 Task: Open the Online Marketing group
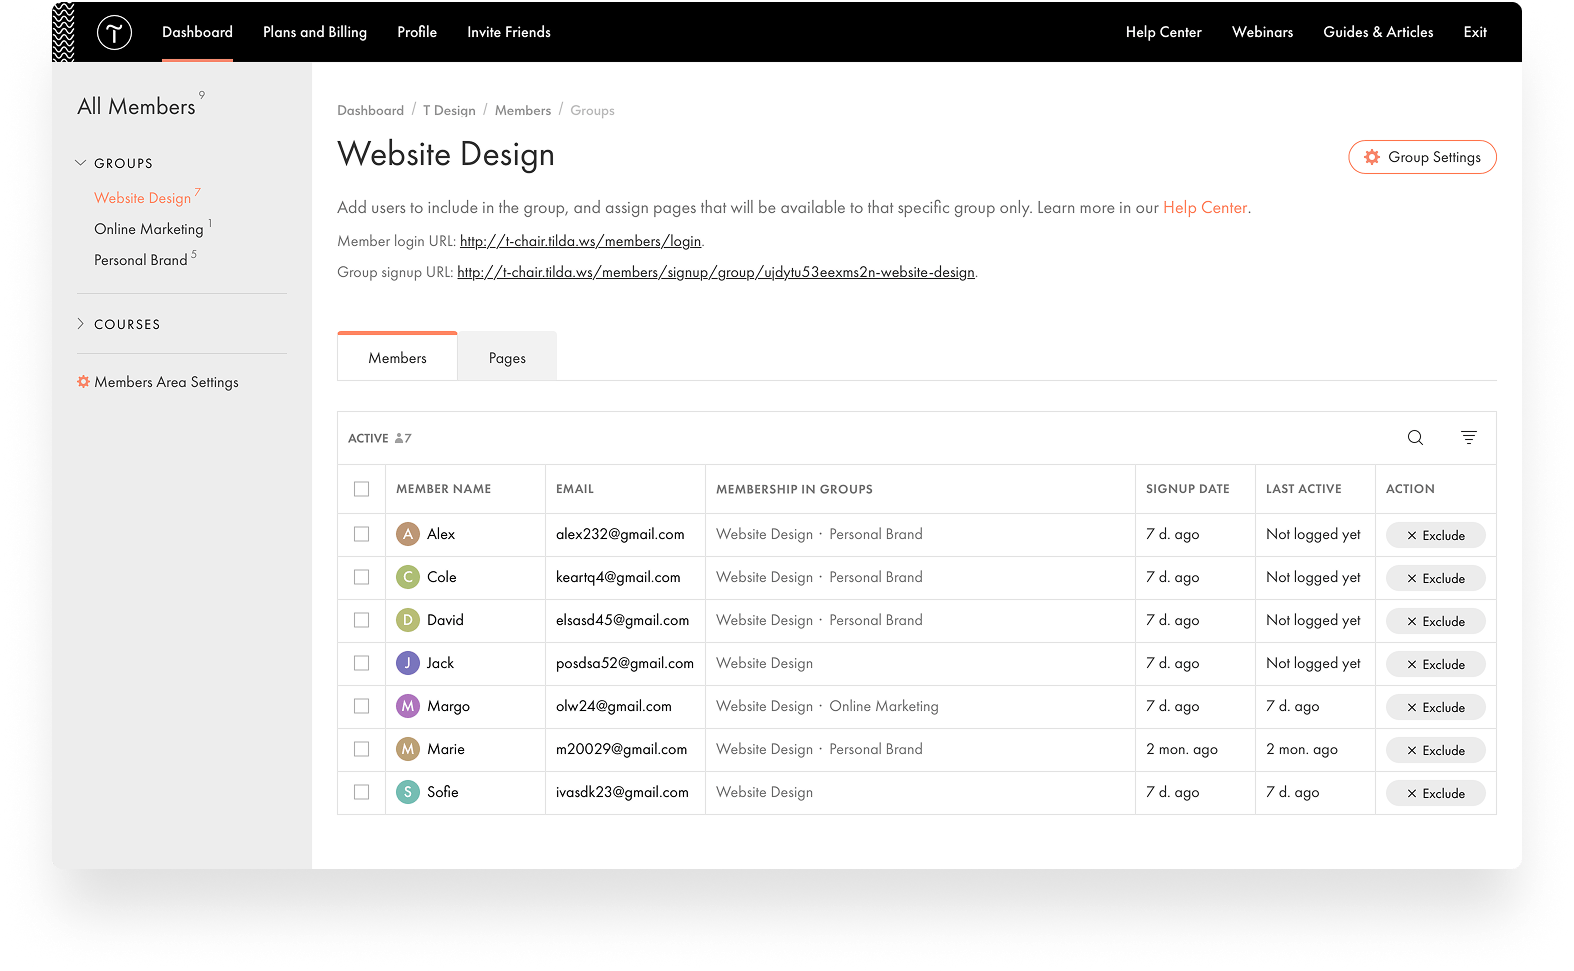click(x=149, y=229)
